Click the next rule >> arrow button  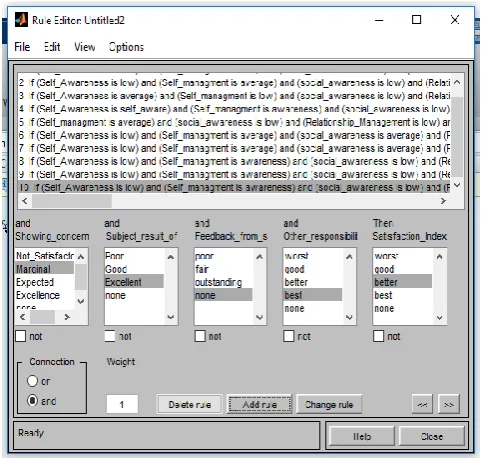click(x=449, y=404)
